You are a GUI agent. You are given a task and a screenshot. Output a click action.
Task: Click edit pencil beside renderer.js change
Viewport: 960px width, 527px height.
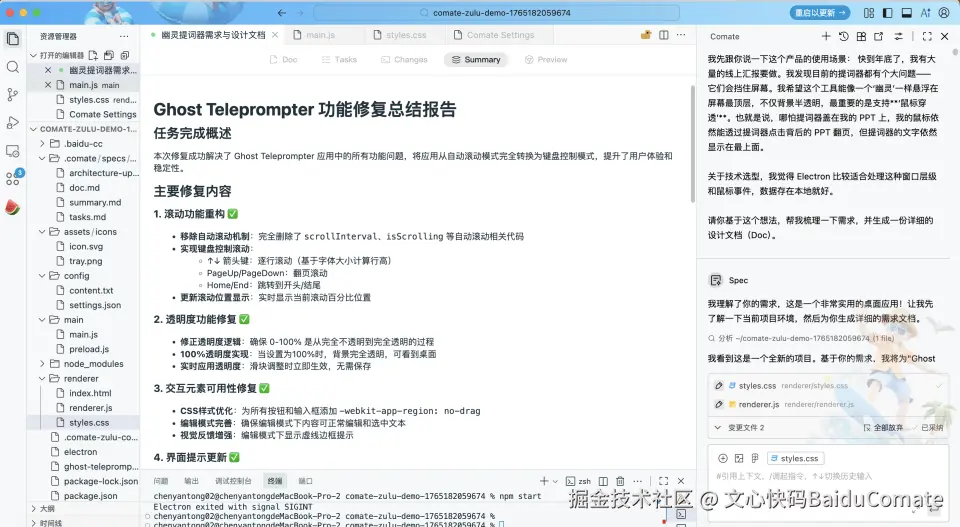point(719,405)
